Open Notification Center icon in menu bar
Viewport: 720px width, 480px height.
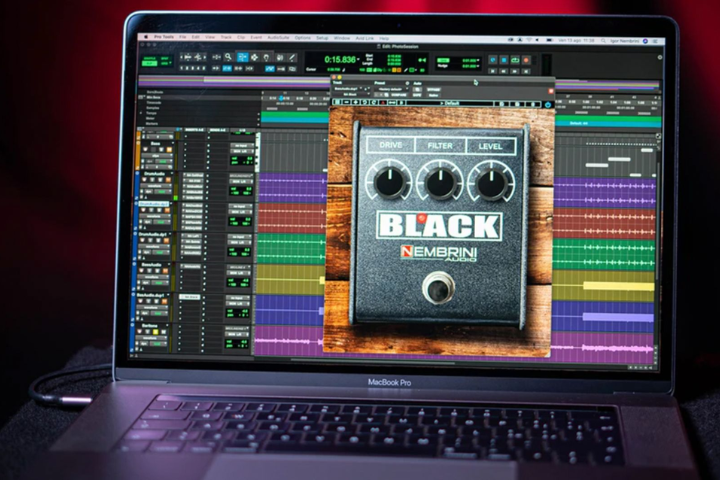[x=655, y=41]
